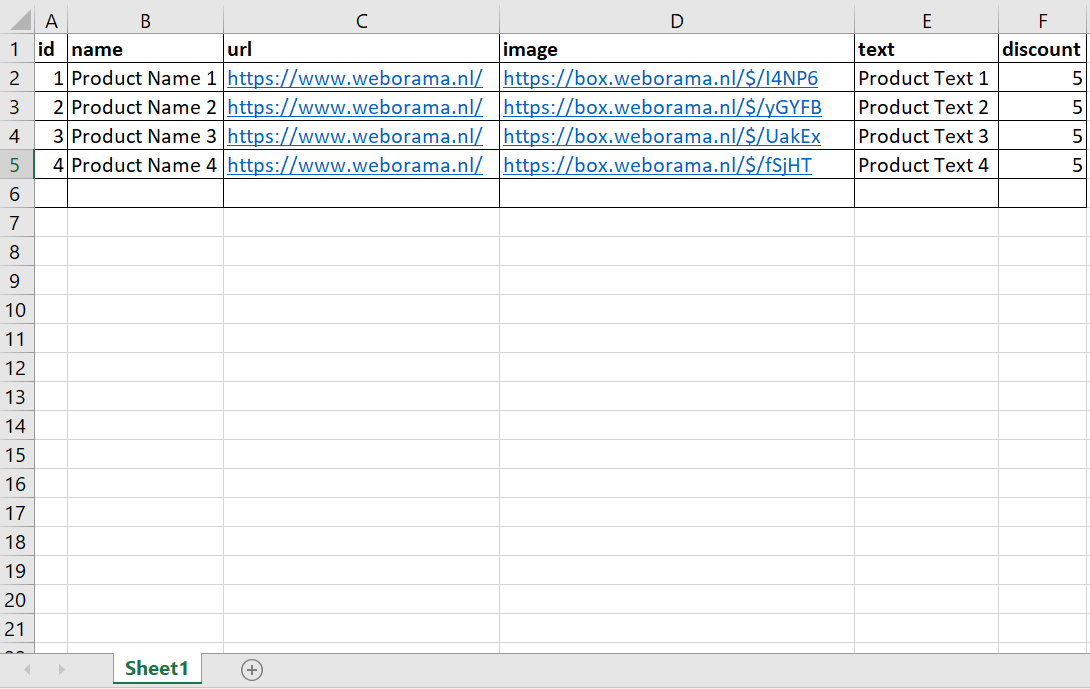The width and height of the screenshot is (1090, 689).
Task: Open image link ending yGYFB
Action: coord(662,107)
